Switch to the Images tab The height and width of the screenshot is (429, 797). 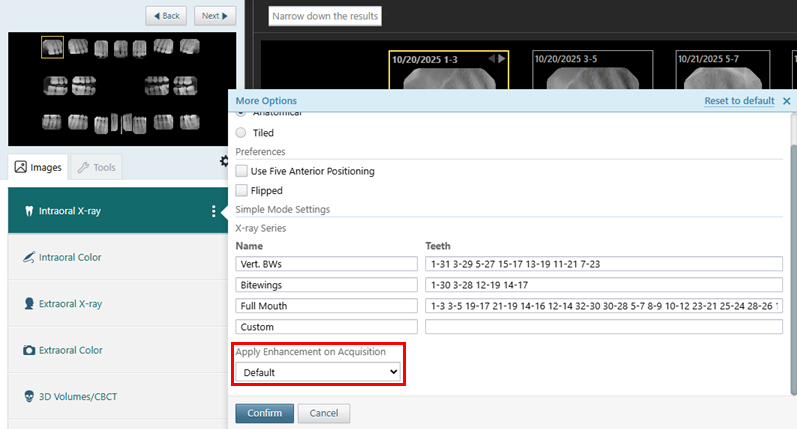point(38,167)
